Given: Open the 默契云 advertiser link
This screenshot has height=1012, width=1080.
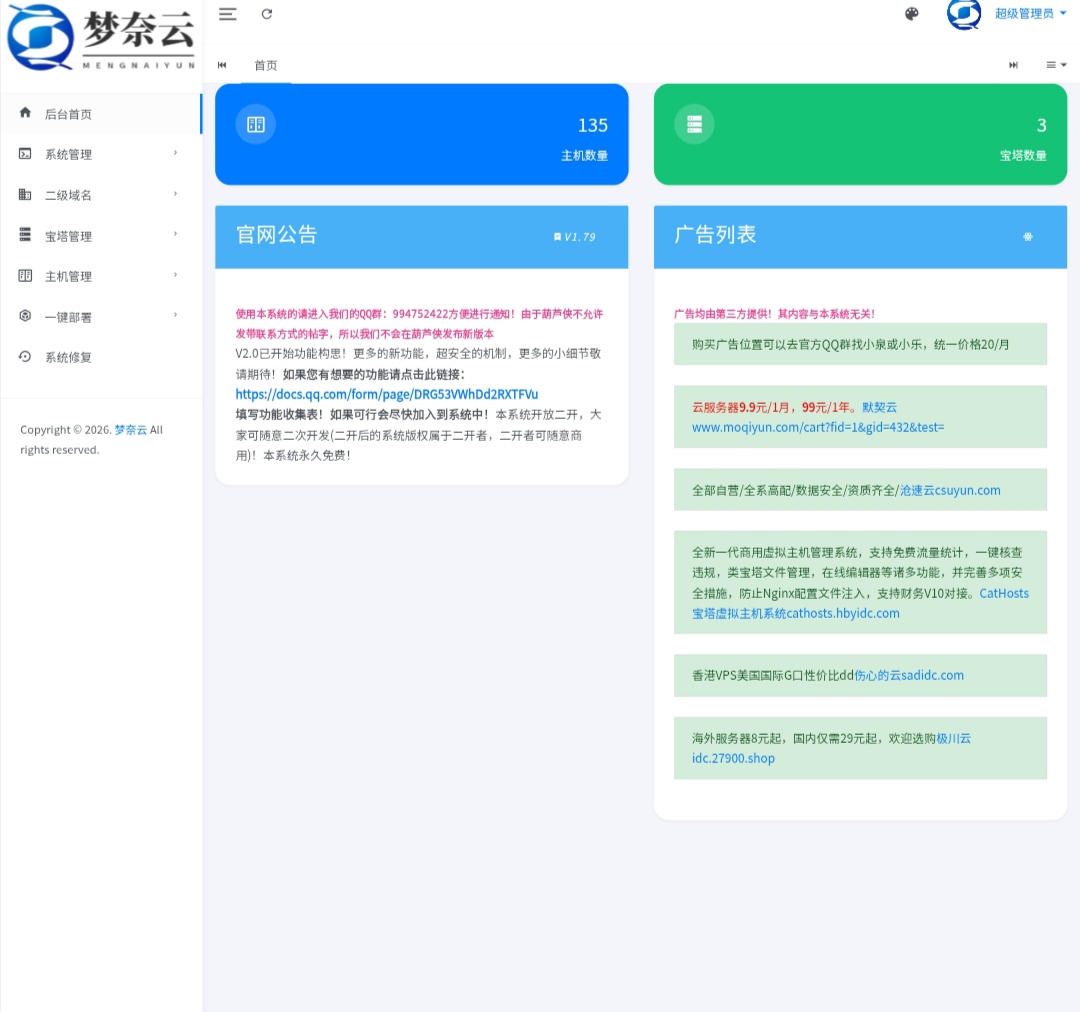Looking at the screenshot, I should (880, 407).
